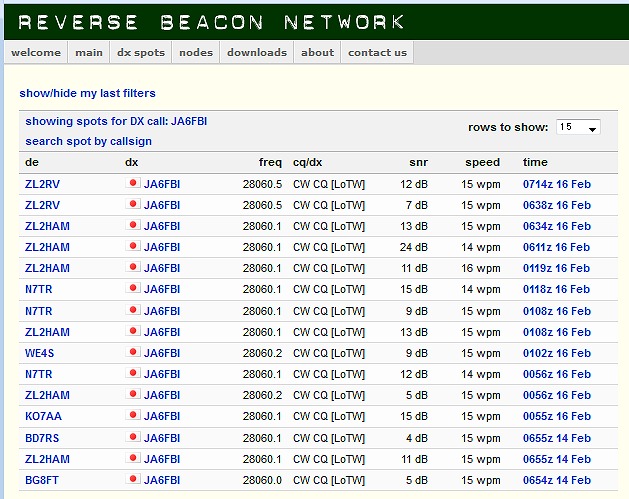This screenshot has height=499, width=629.
Task: Click JA6FBI callsign in the BG8FT row
Action: (162, 480)
